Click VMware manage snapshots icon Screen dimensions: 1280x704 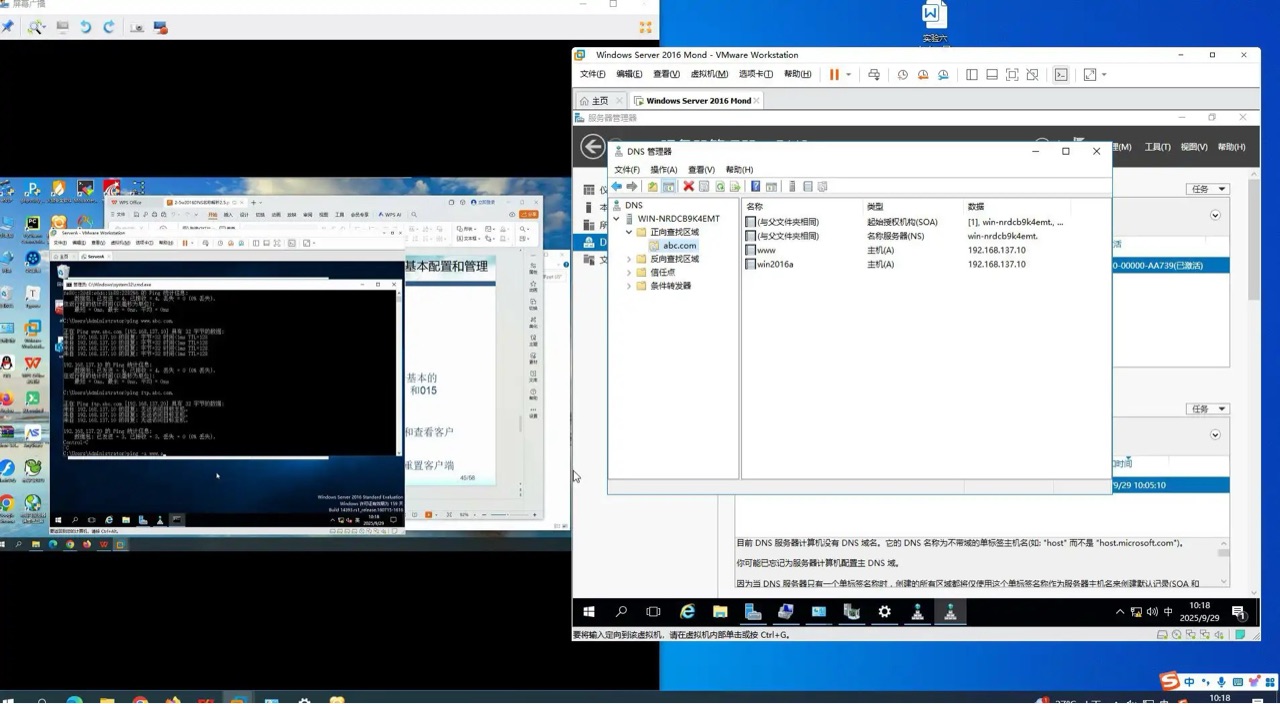pyautogui.click(x=943, y=75)
